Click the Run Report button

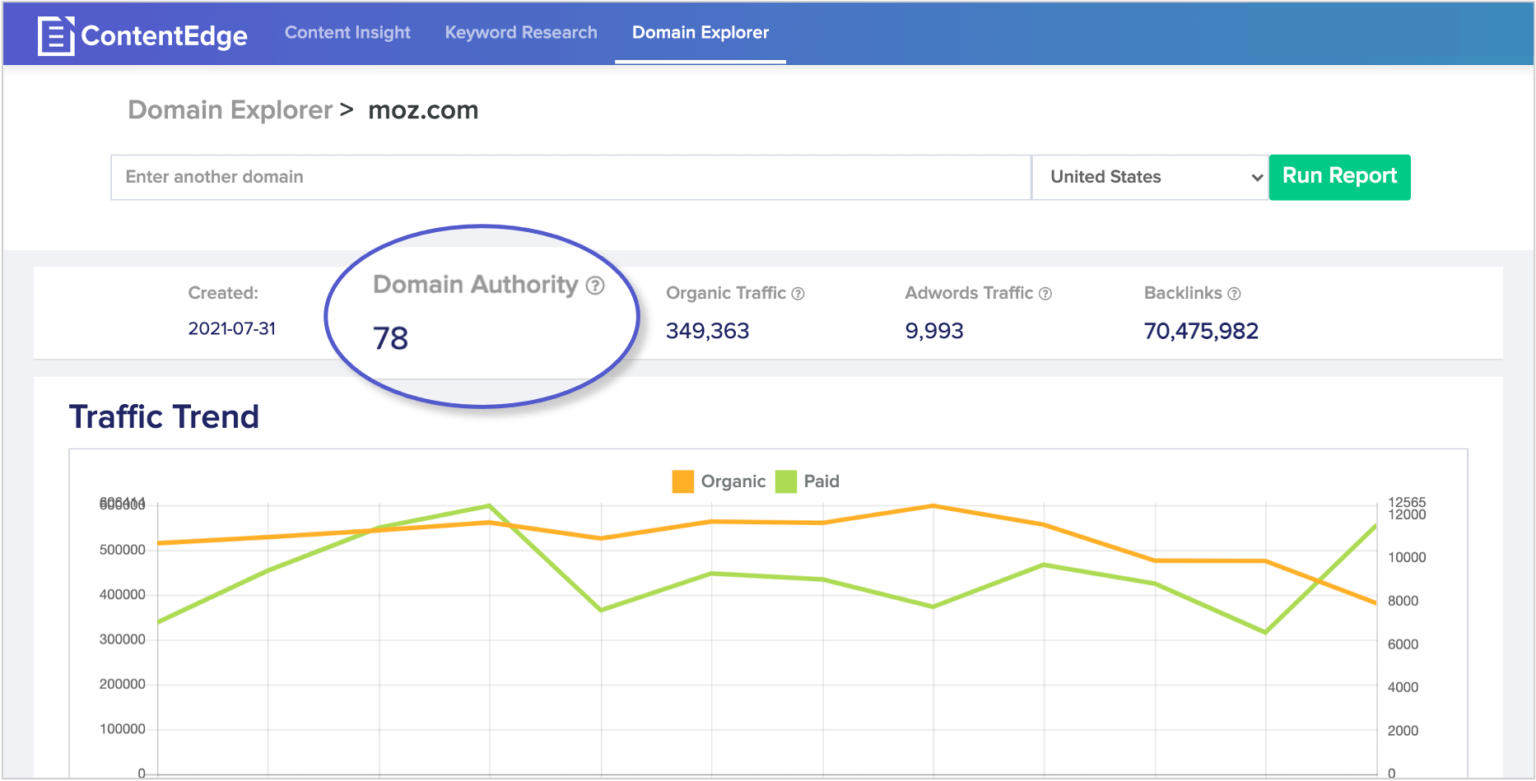[1339, 177]
